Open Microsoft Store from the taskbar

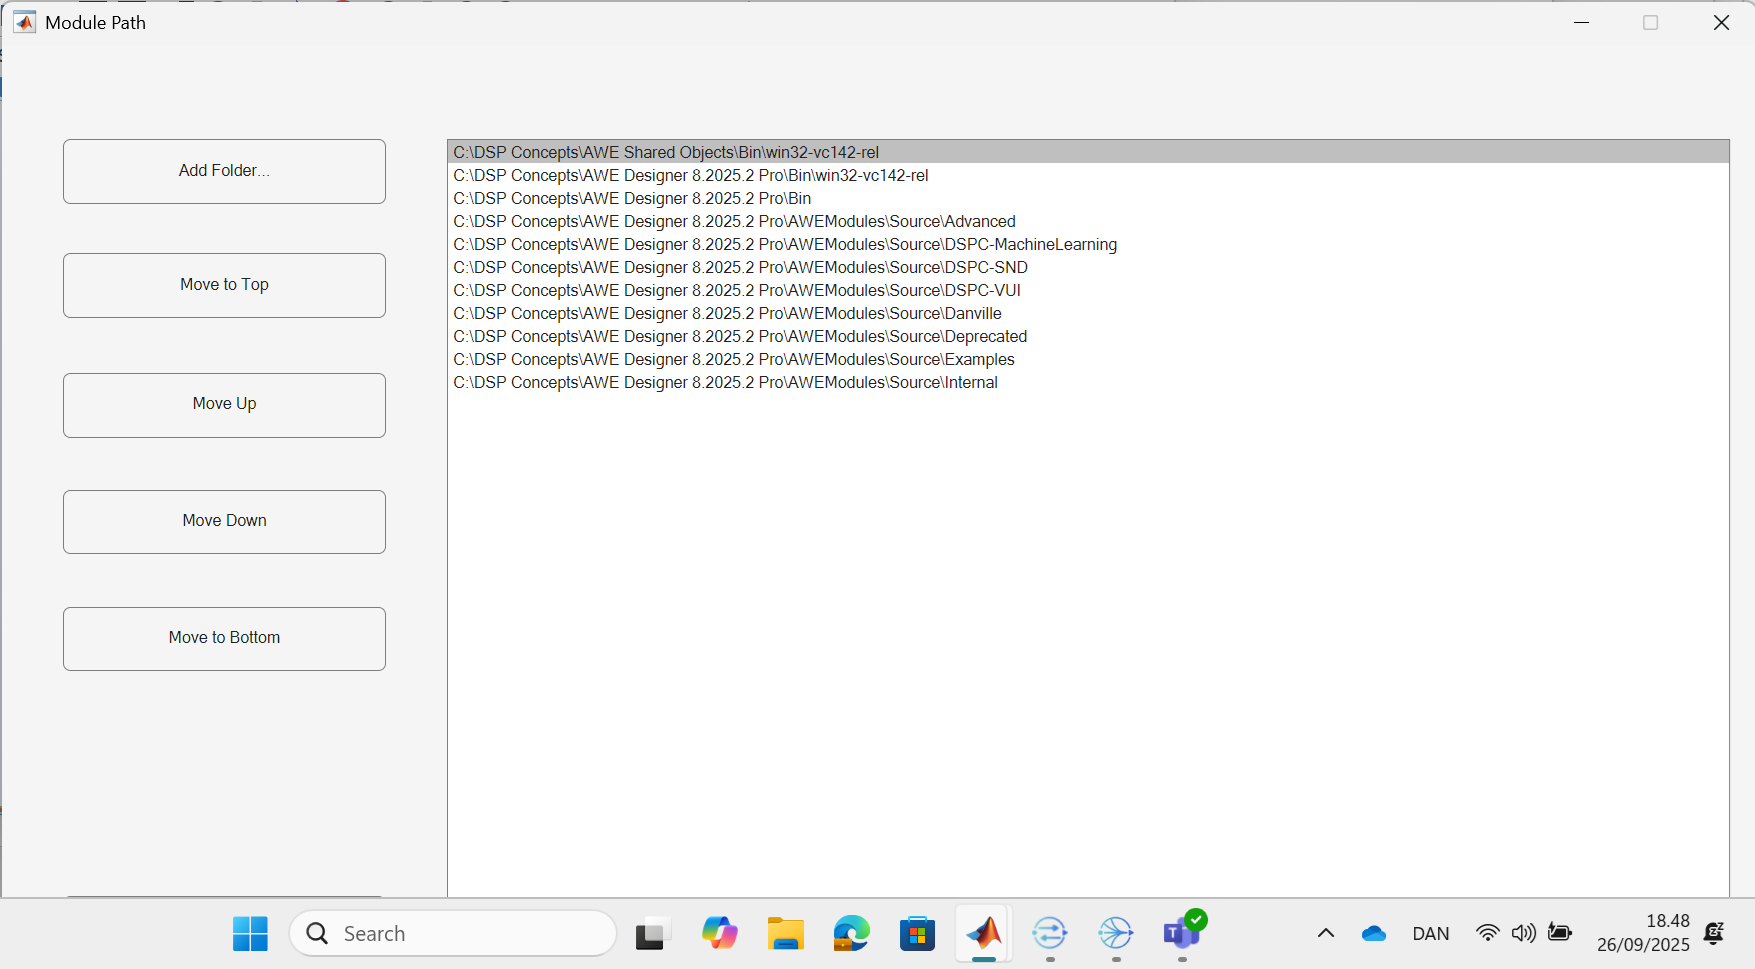tap(917, 934)
